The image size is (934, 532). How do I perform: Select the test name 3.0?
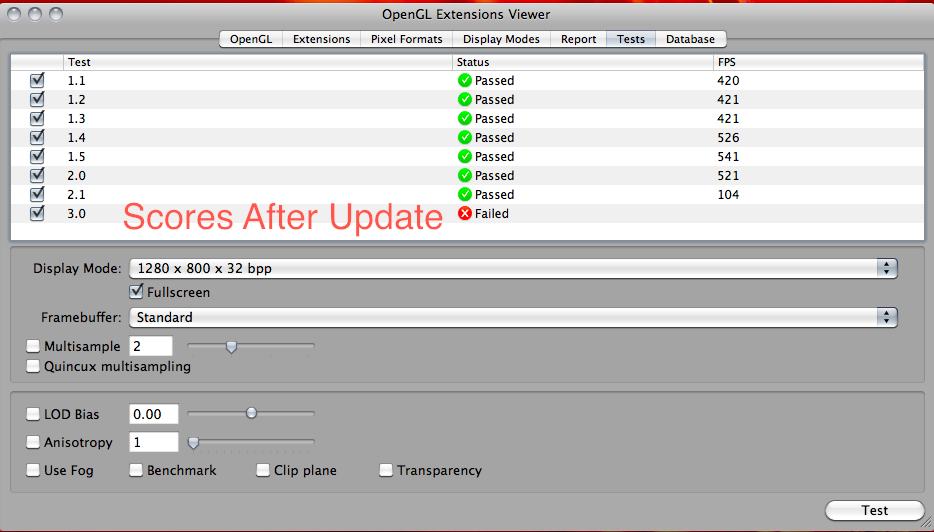(76, 214)
